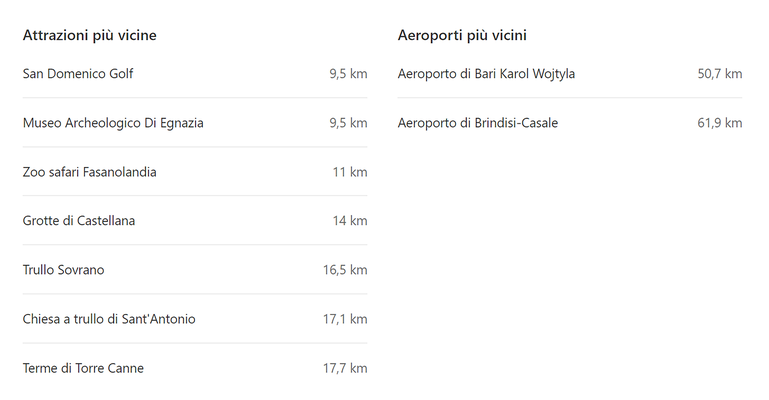This screenshot has height=400, width=769.
Task: Click the 61,9 km Brindisi airport distance
Action: pyautogui.click(x=719, y=123)
